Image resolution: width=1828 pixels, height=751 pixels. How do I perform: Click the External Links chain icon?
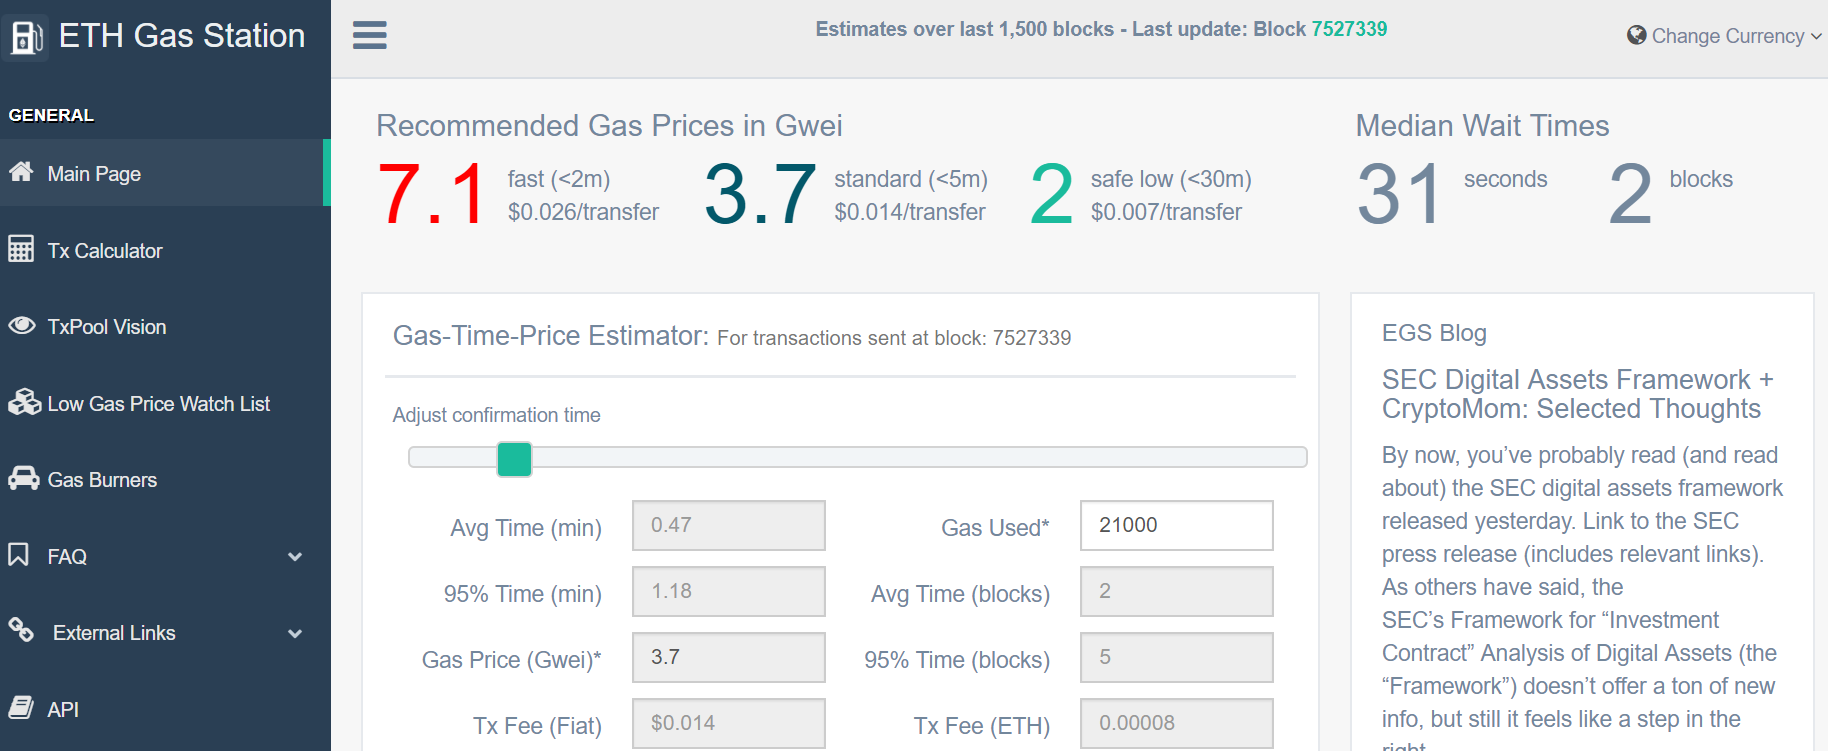click(x=21, y=630)
